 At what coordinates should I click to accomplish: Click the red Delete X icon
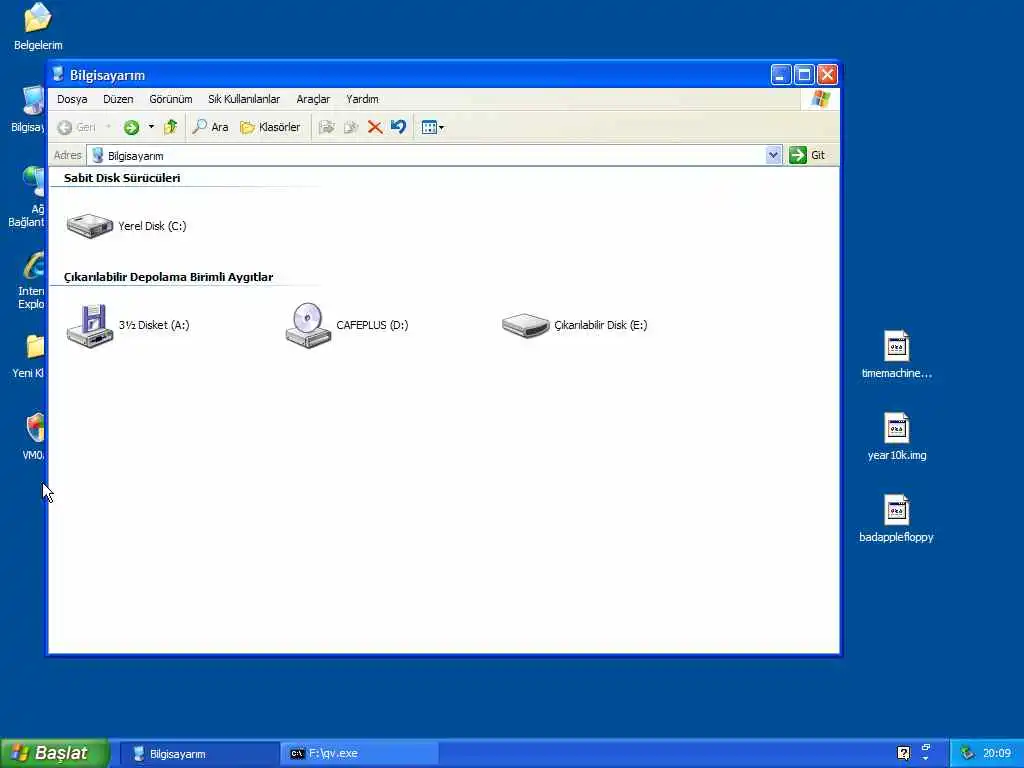tap(375, 127)
